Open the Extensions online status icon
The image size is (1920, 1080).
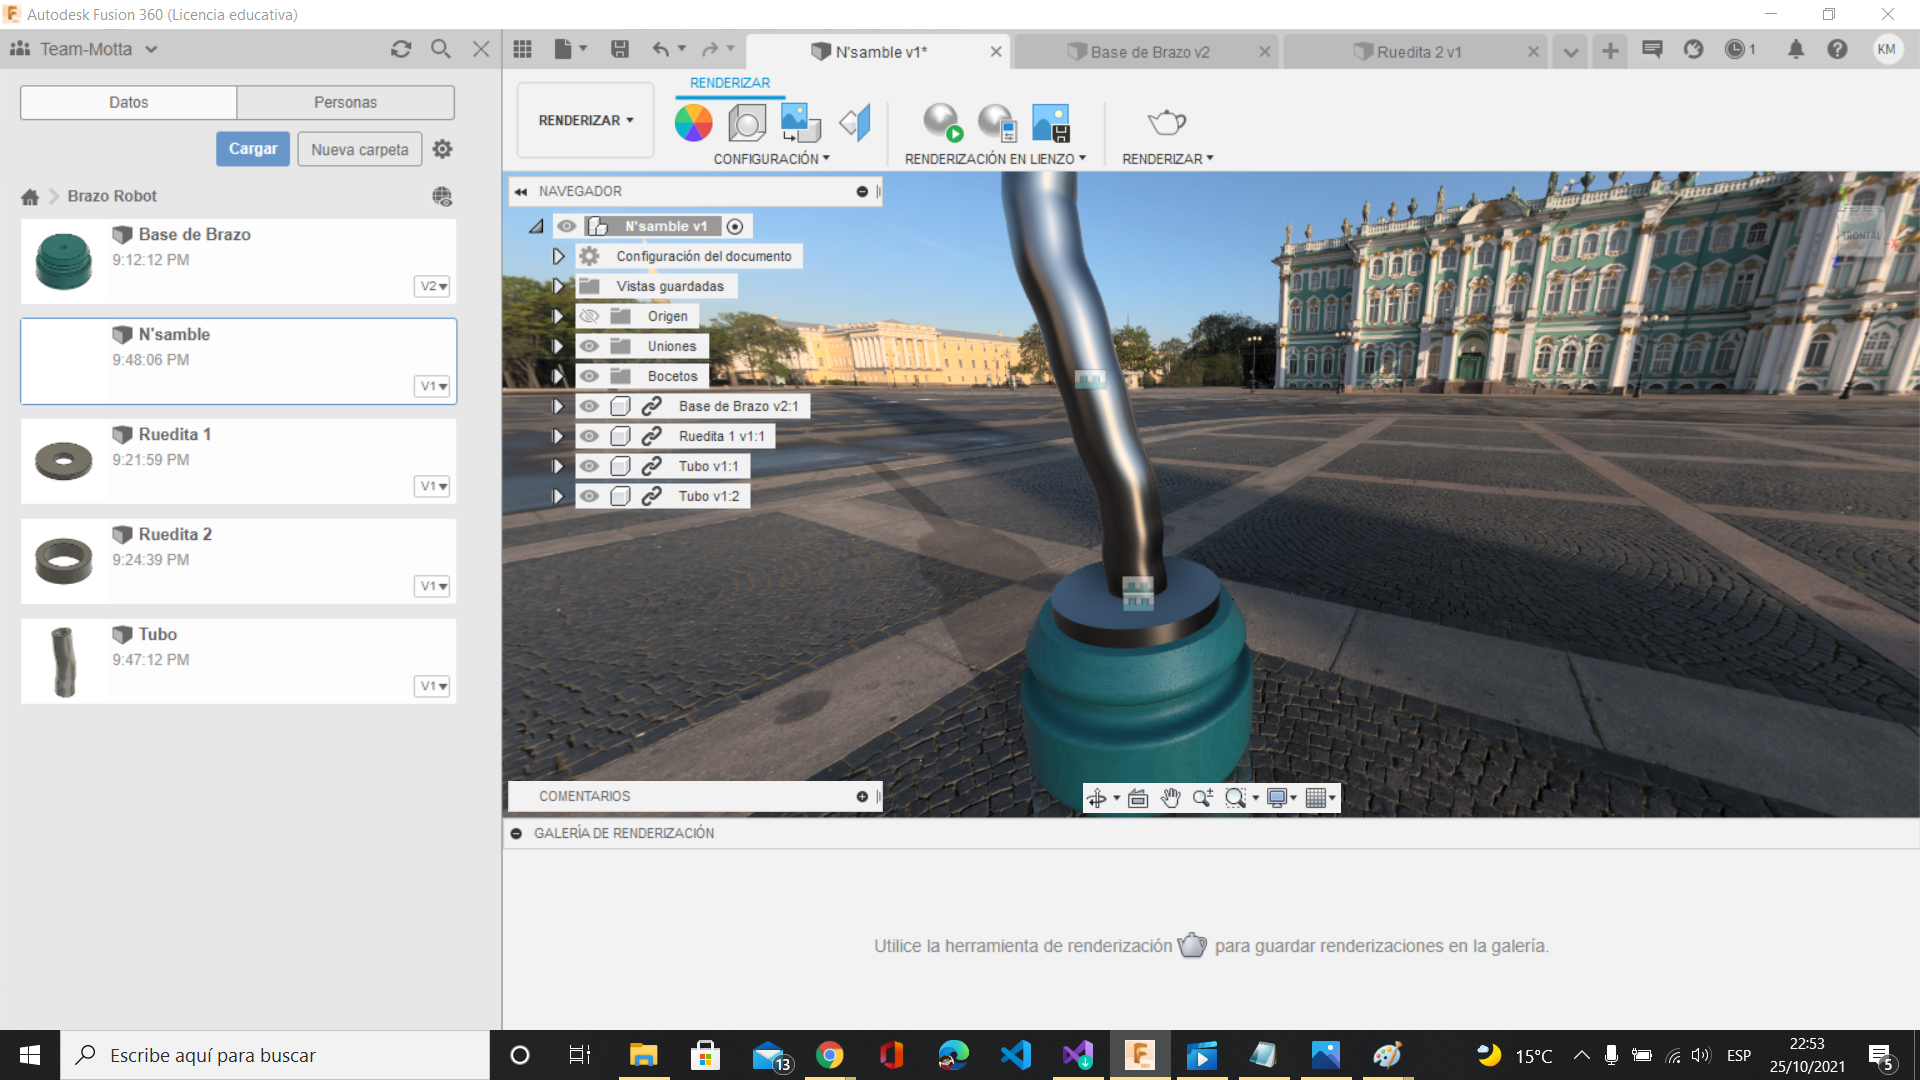click(x=1693, y=49)
